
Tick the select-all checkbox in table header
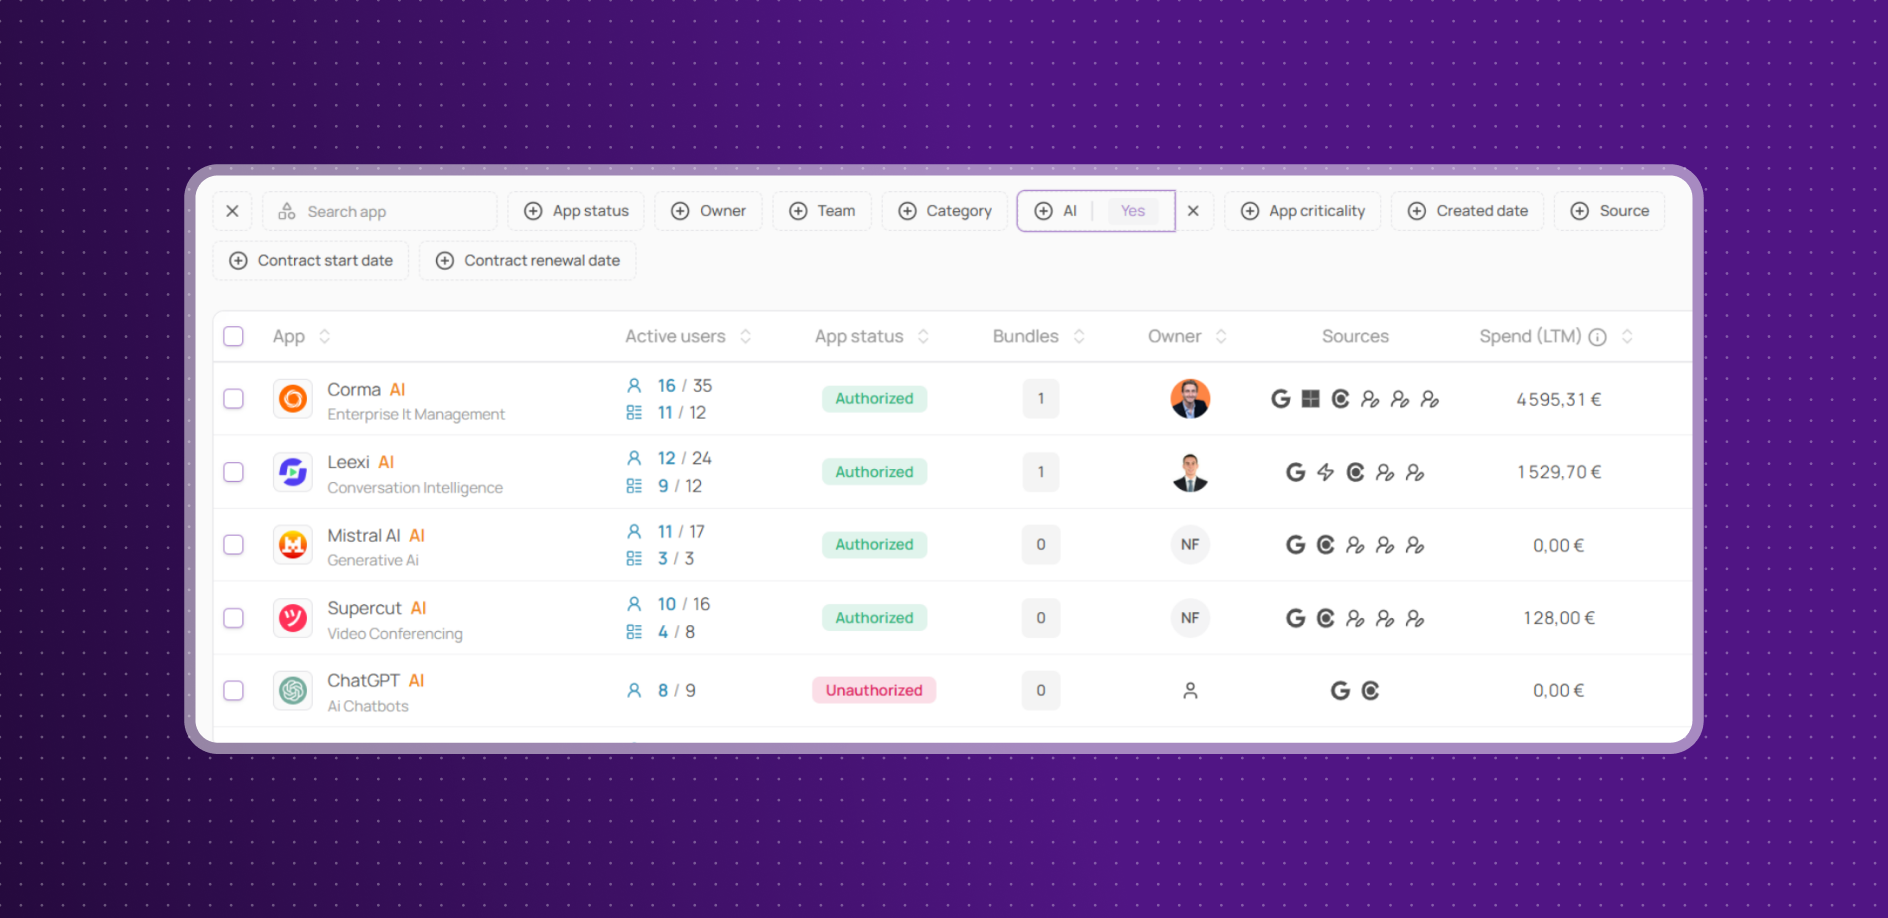[233, 337]
